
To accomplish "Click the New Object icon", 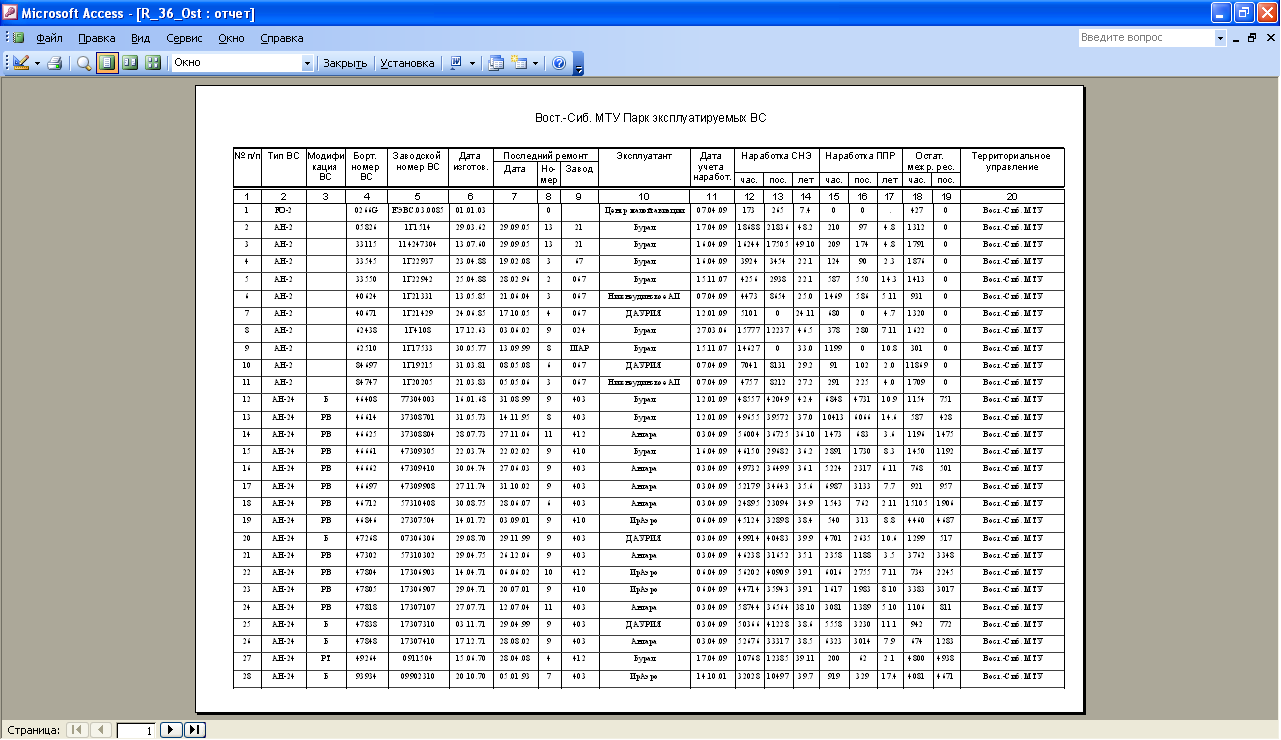I will (x=518, y=63).
